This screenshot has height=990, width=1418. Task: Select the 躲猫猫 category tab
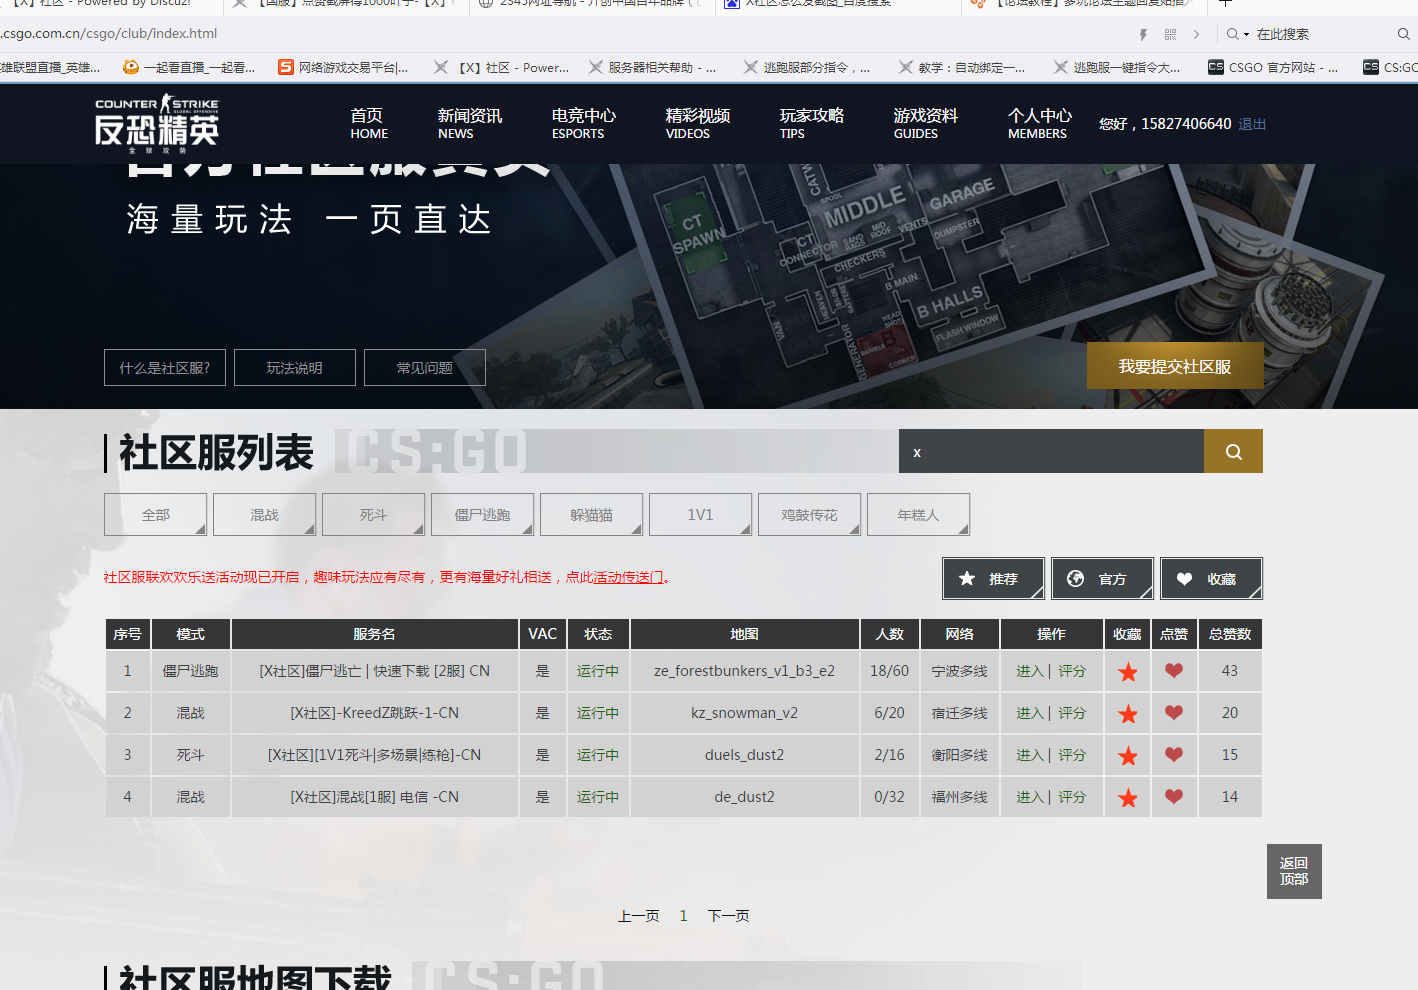tap(591, 515)
